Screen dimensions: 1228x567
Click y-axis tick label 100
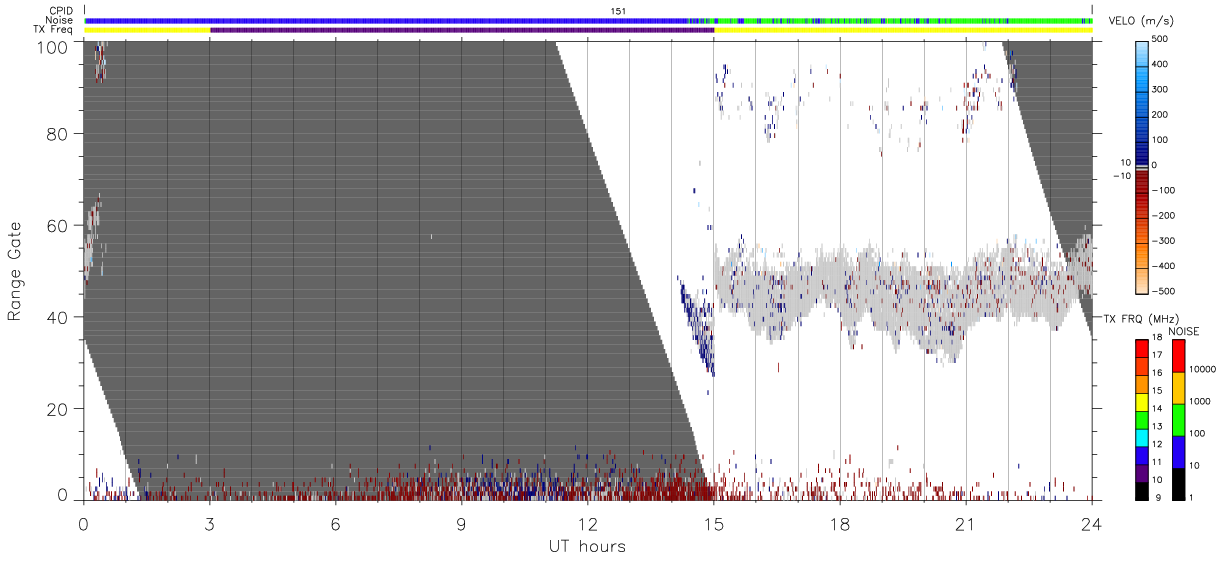52,47
